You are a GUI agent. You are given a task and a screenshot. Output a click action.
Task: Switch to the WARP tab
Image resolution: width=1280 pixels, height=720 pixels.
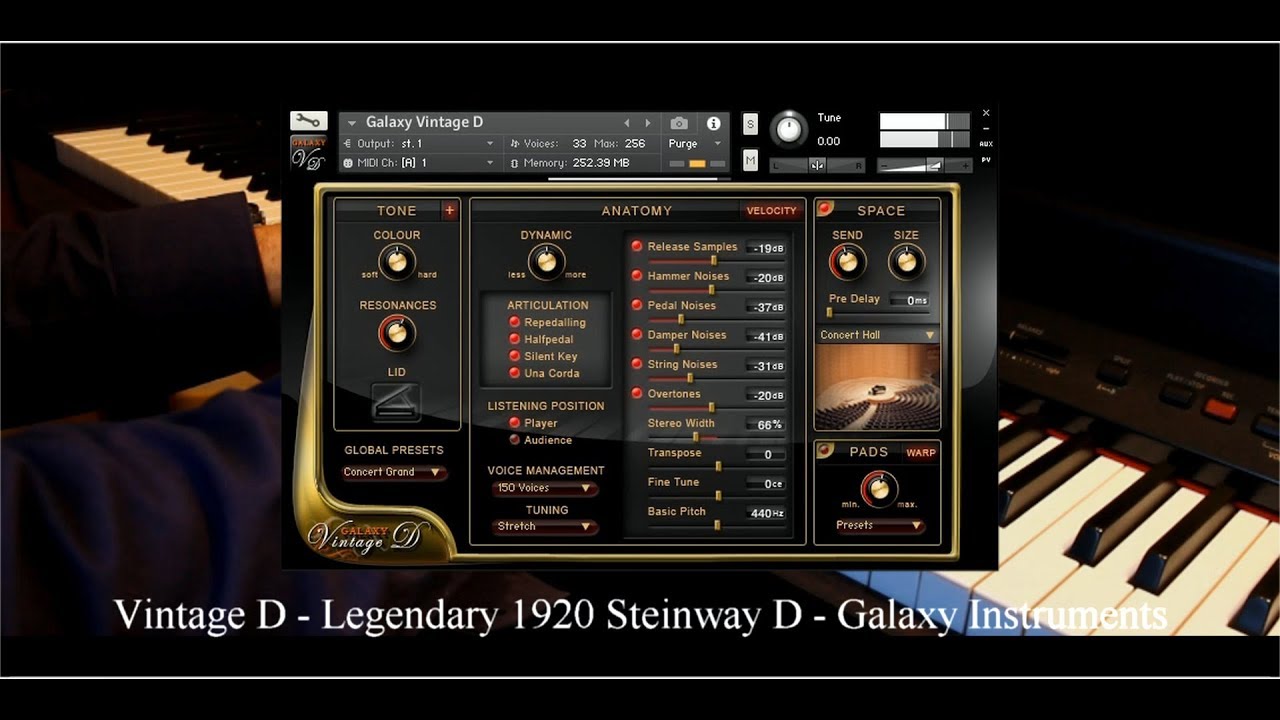(921, 452)
